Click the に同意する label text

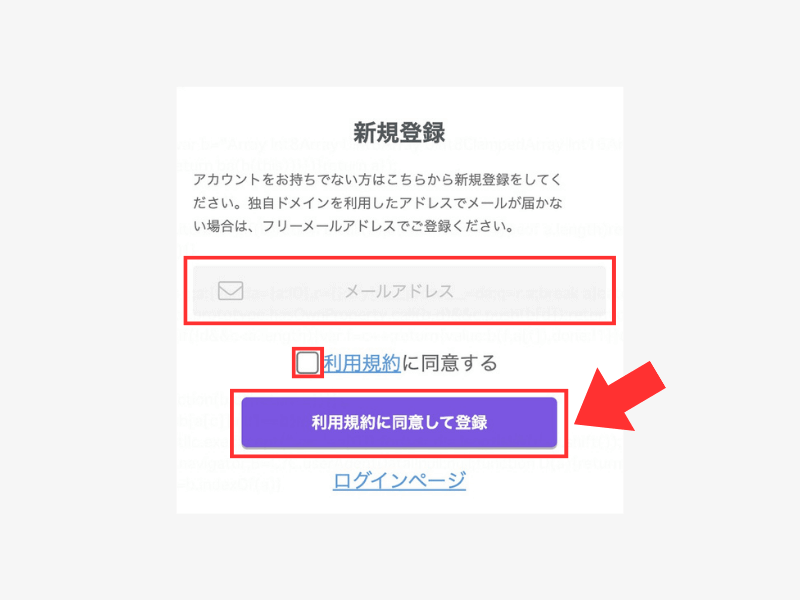[449, 363]
